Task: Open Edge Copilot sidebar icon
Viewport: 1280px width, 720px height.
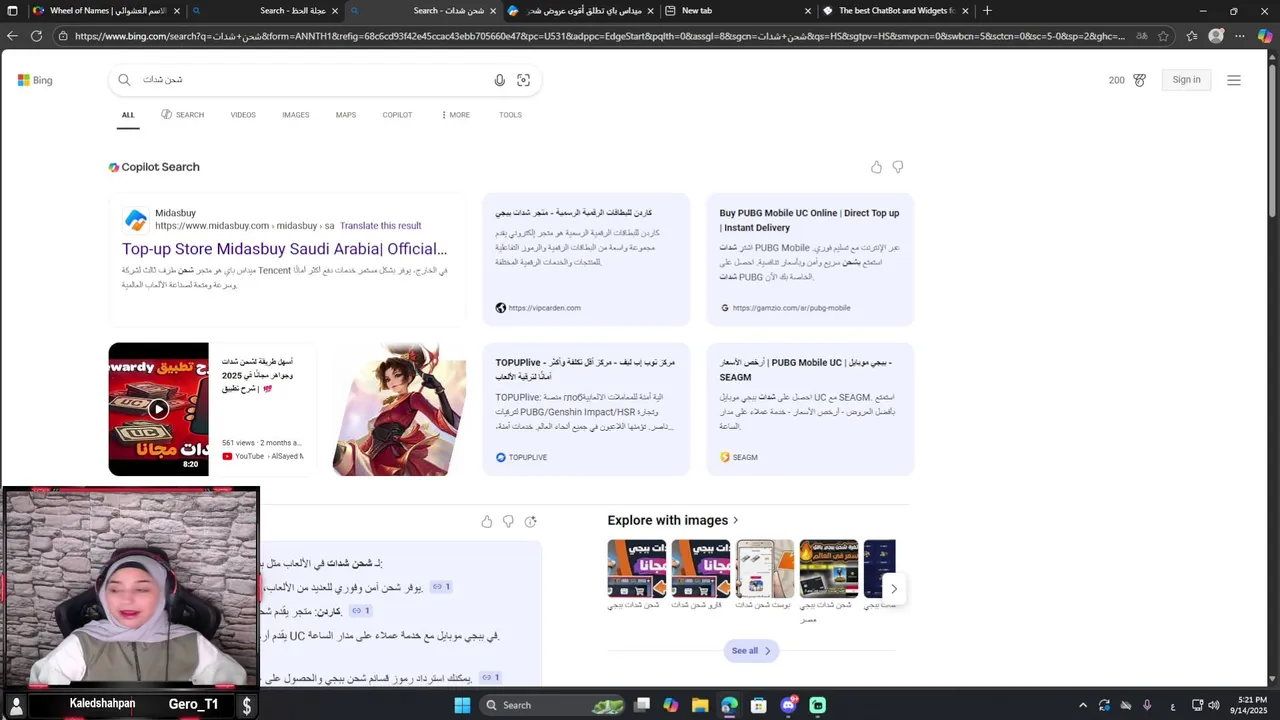Action: pyautogui.click(x=1265, y=36)
